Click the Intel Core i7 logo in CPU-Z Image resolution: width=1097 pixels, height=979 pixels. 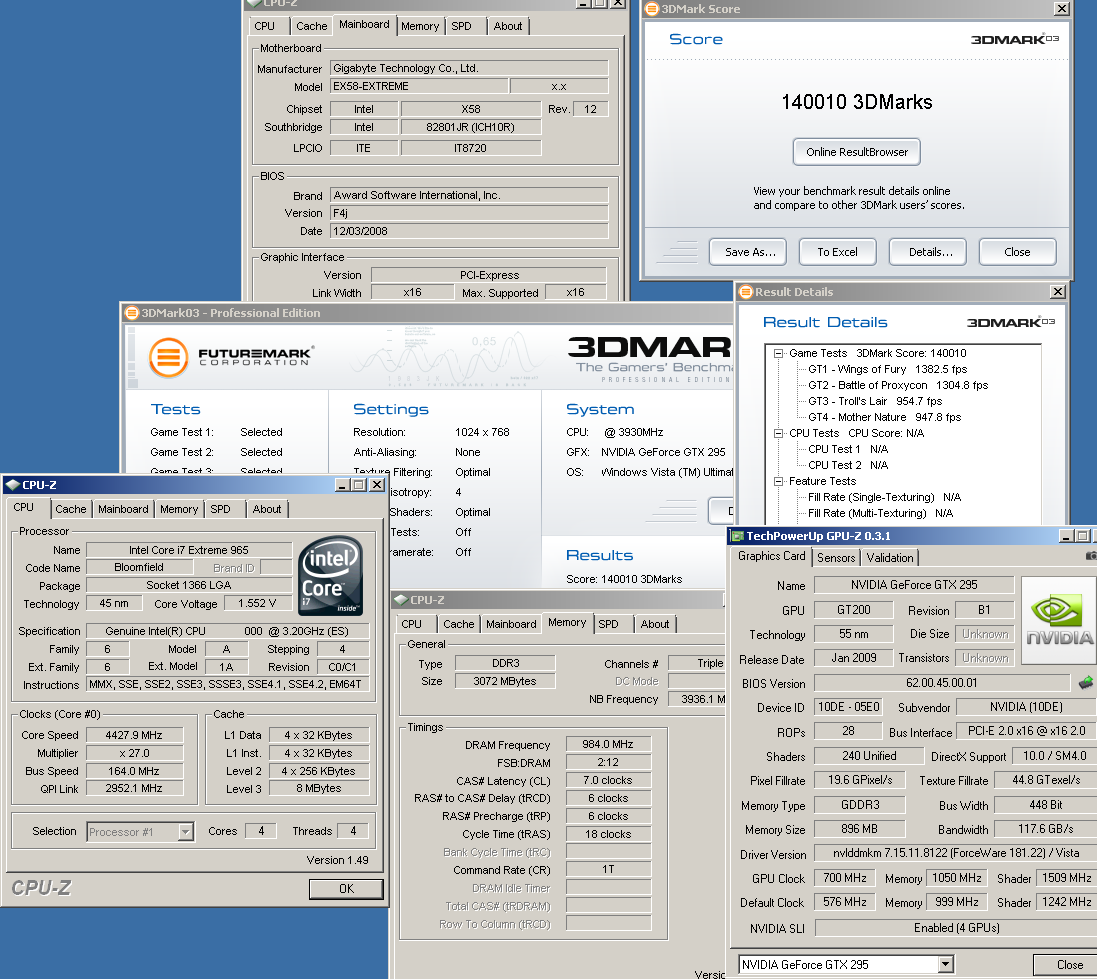tap(330, 575)
